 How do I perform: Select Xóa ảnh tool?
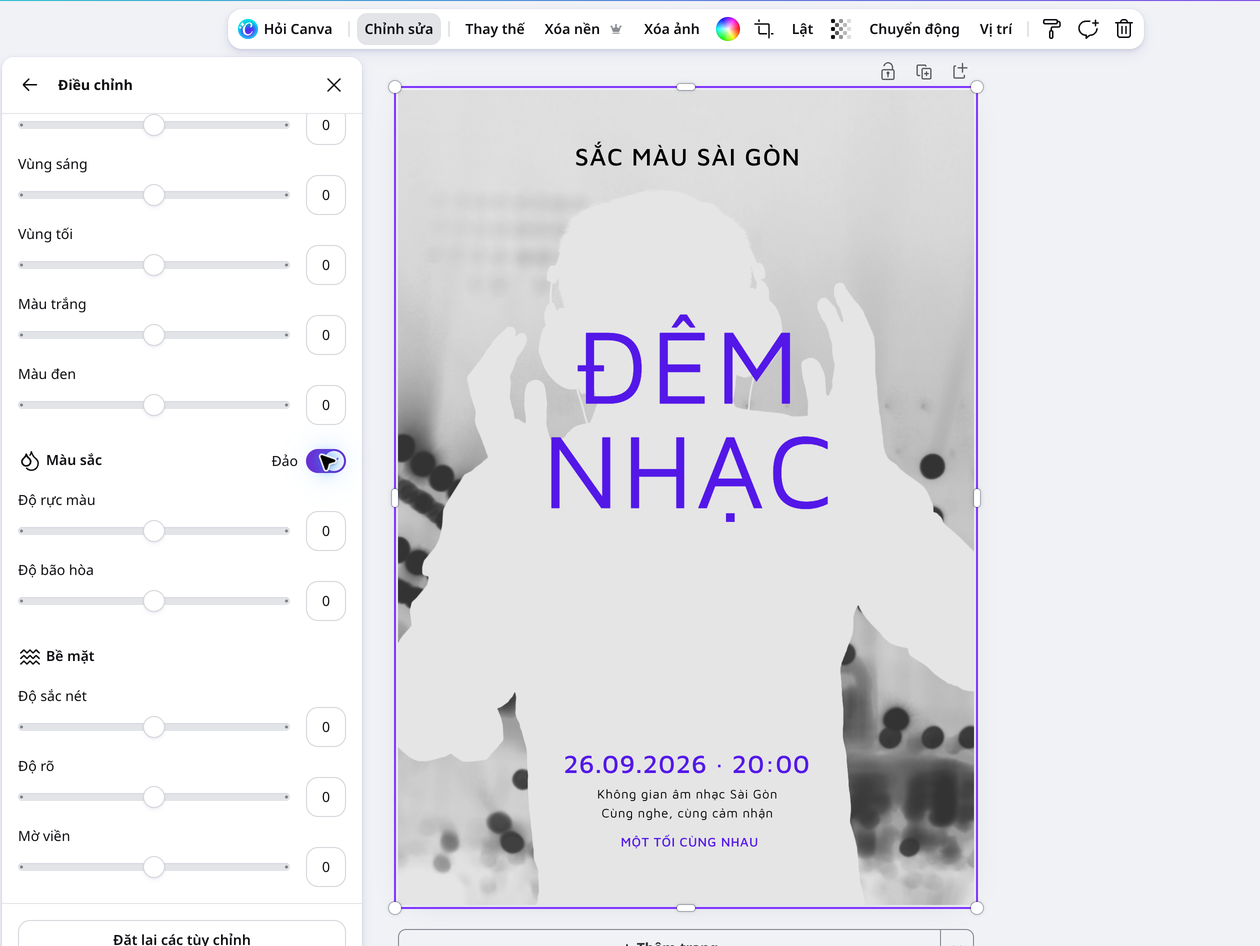click(x=671, y=29)
